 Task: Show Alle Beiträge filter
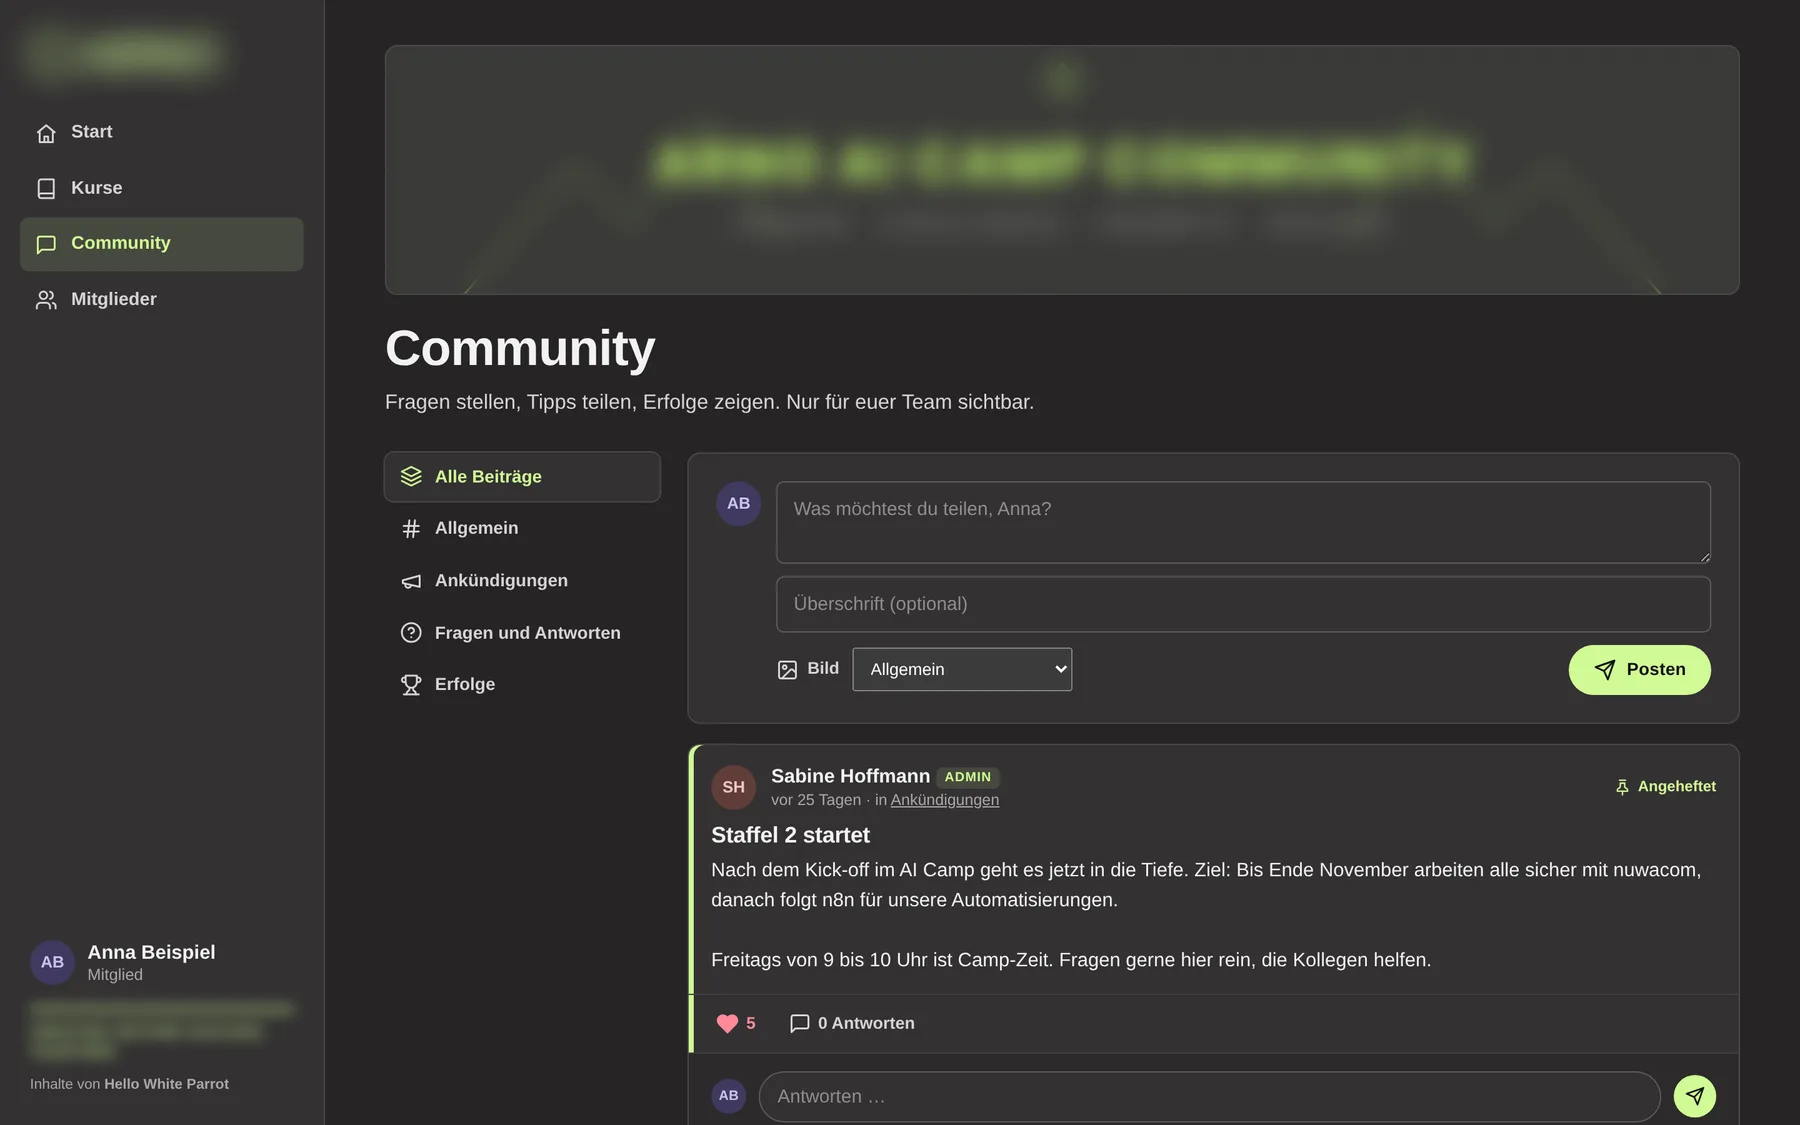(522, 477)
